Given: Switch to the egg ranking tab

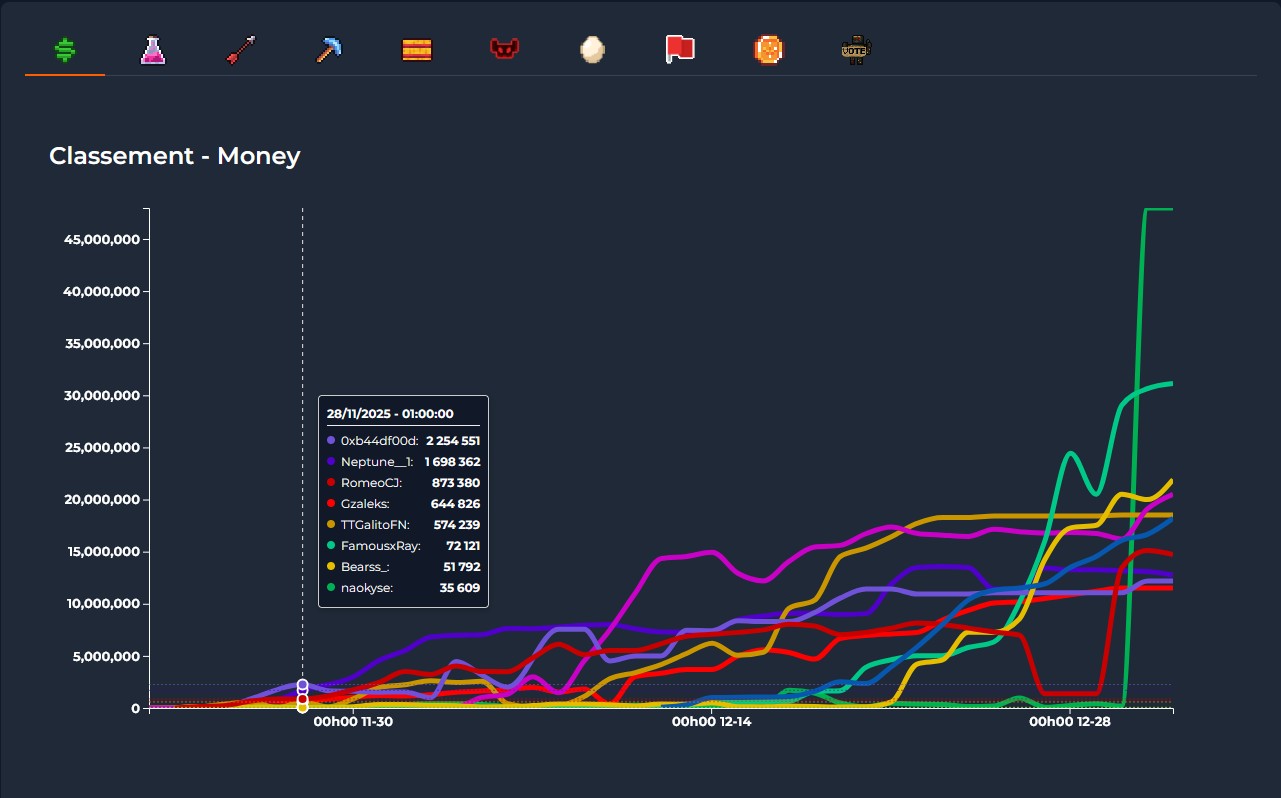Looking at the screenshot, I should pyautogui.click(x=592, y=50).
